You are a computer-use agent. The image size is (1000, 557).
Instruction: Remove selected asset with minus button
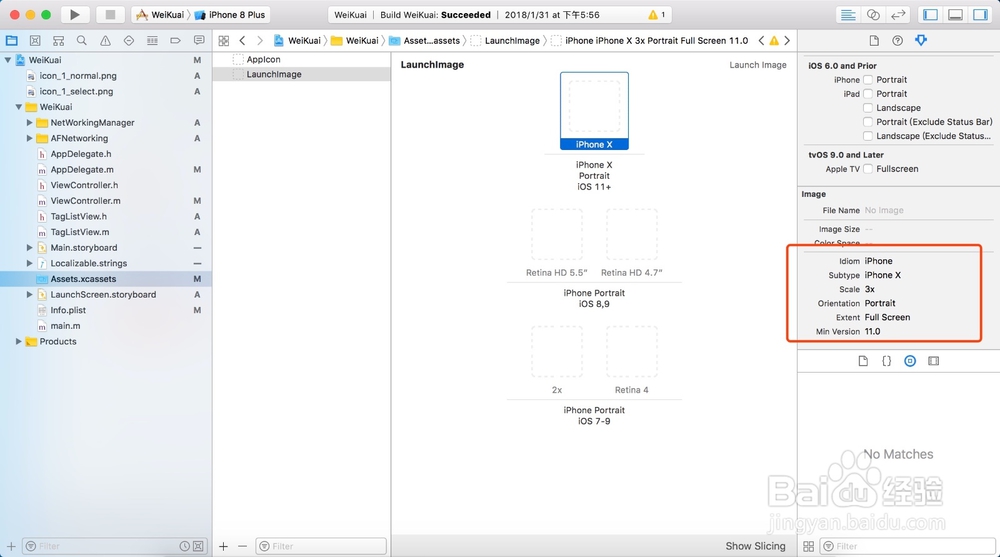click(x=242, y=546)
